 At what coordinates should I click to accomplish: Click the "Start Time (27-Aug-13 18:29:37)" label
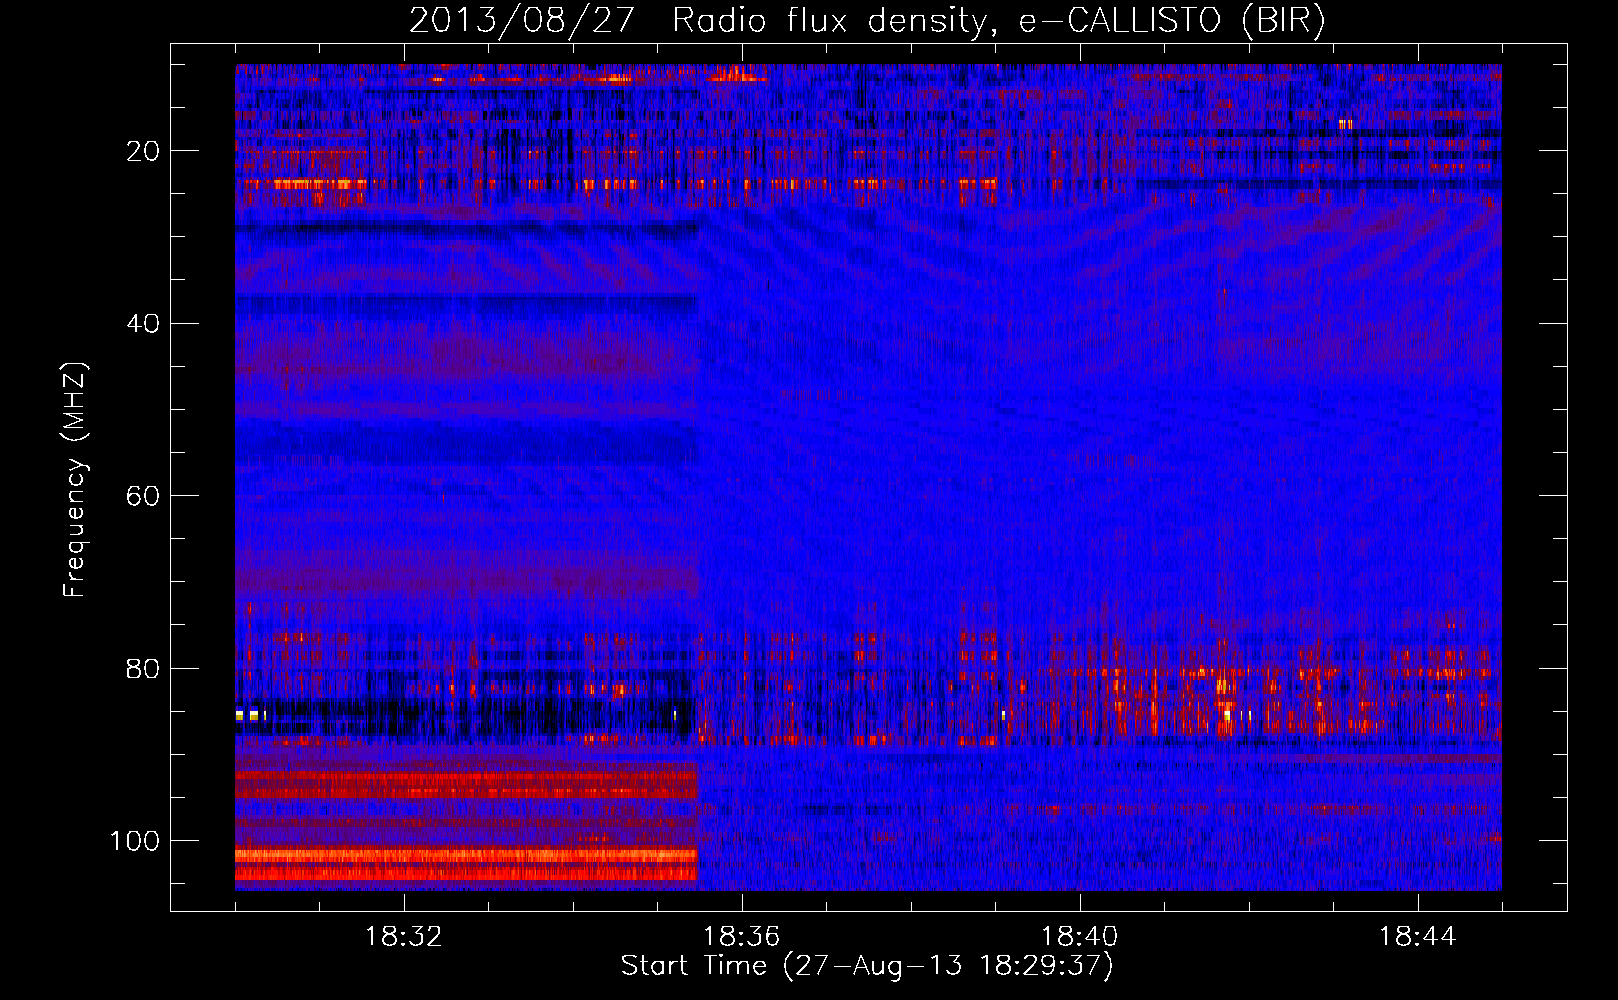pos(867,966)
